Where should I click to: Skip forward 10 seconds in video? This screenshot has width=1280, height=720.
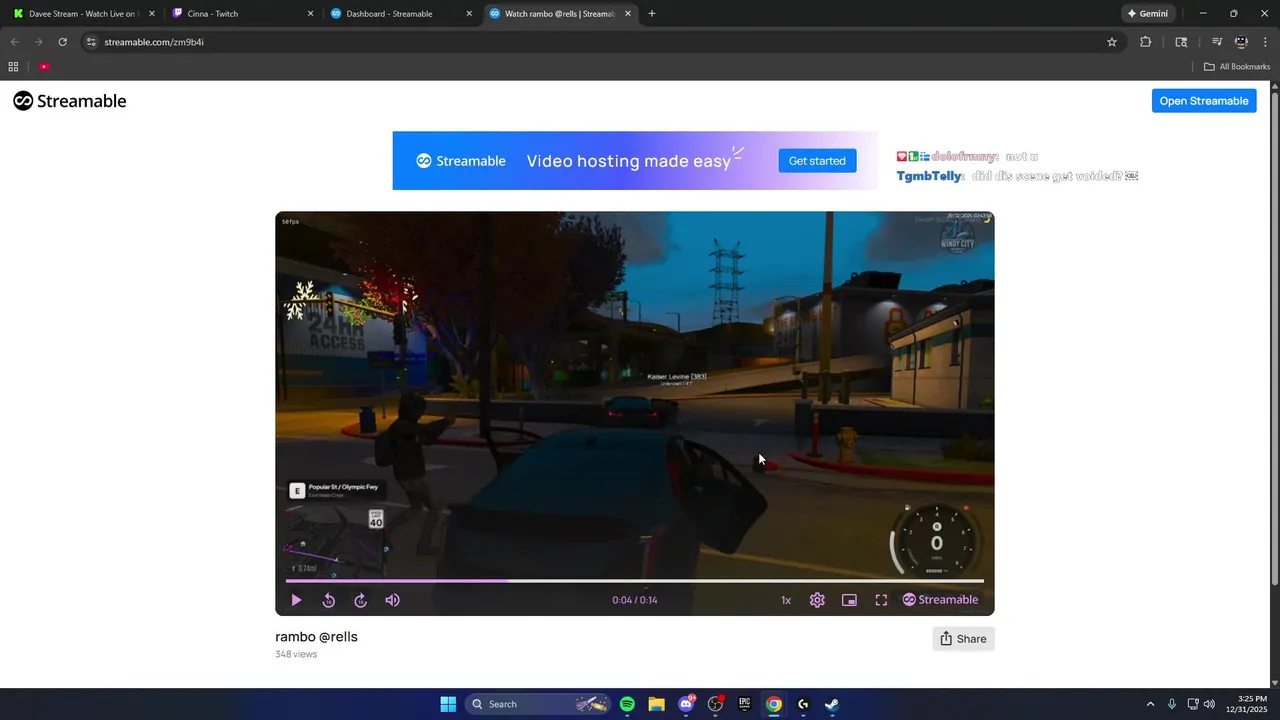tap(360, 600)
